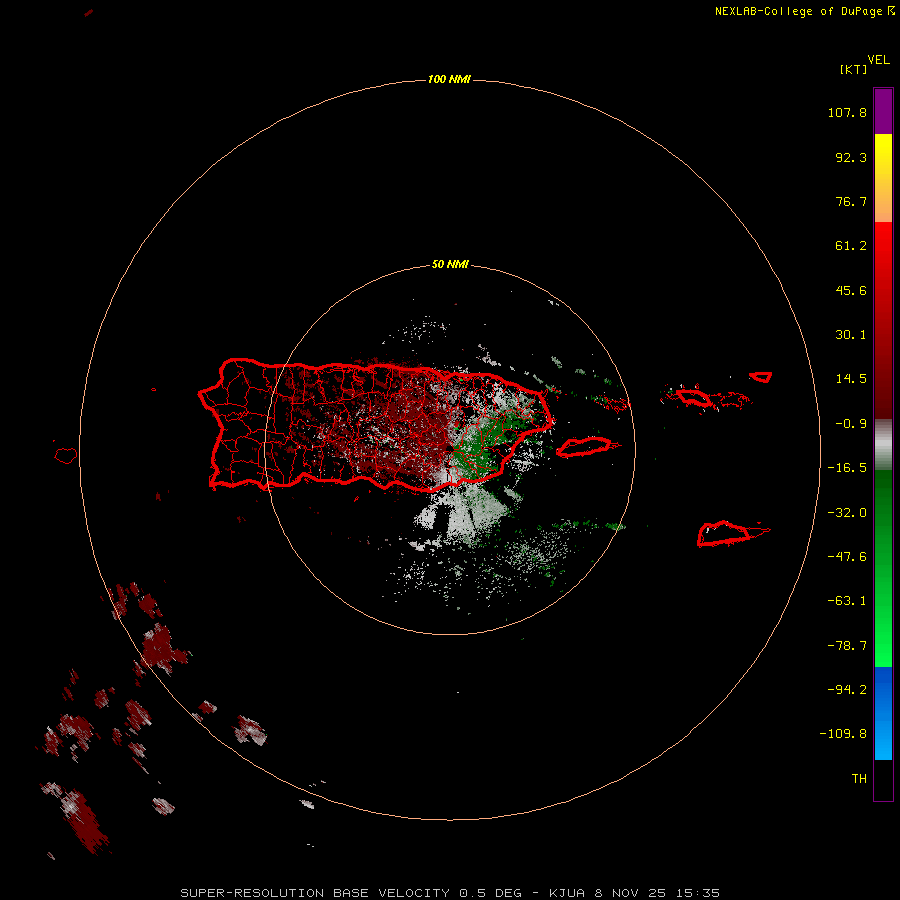Click the -78.7 legend value
This screenshot has width=900, height=900.
click(847, 646)
